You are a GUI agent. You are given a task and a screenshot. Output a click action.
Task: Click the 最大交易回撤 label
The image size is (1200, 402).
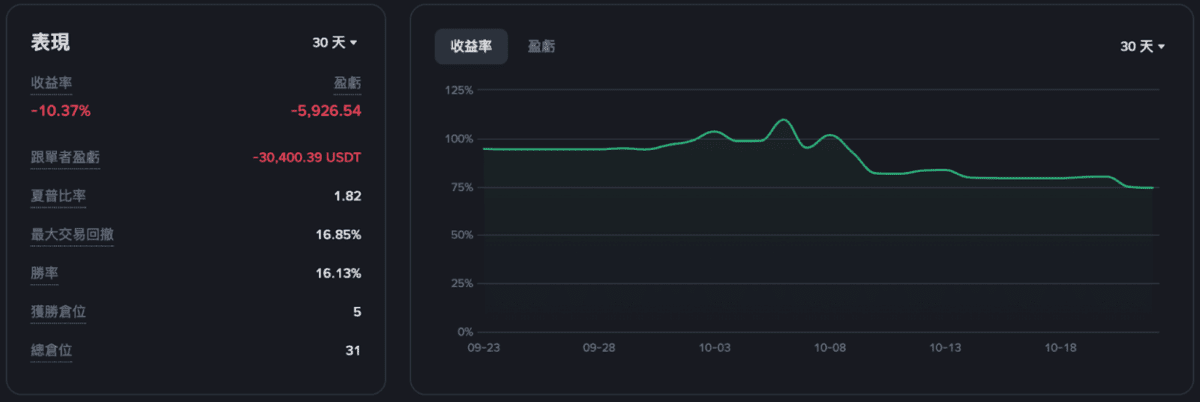point(72,234)
